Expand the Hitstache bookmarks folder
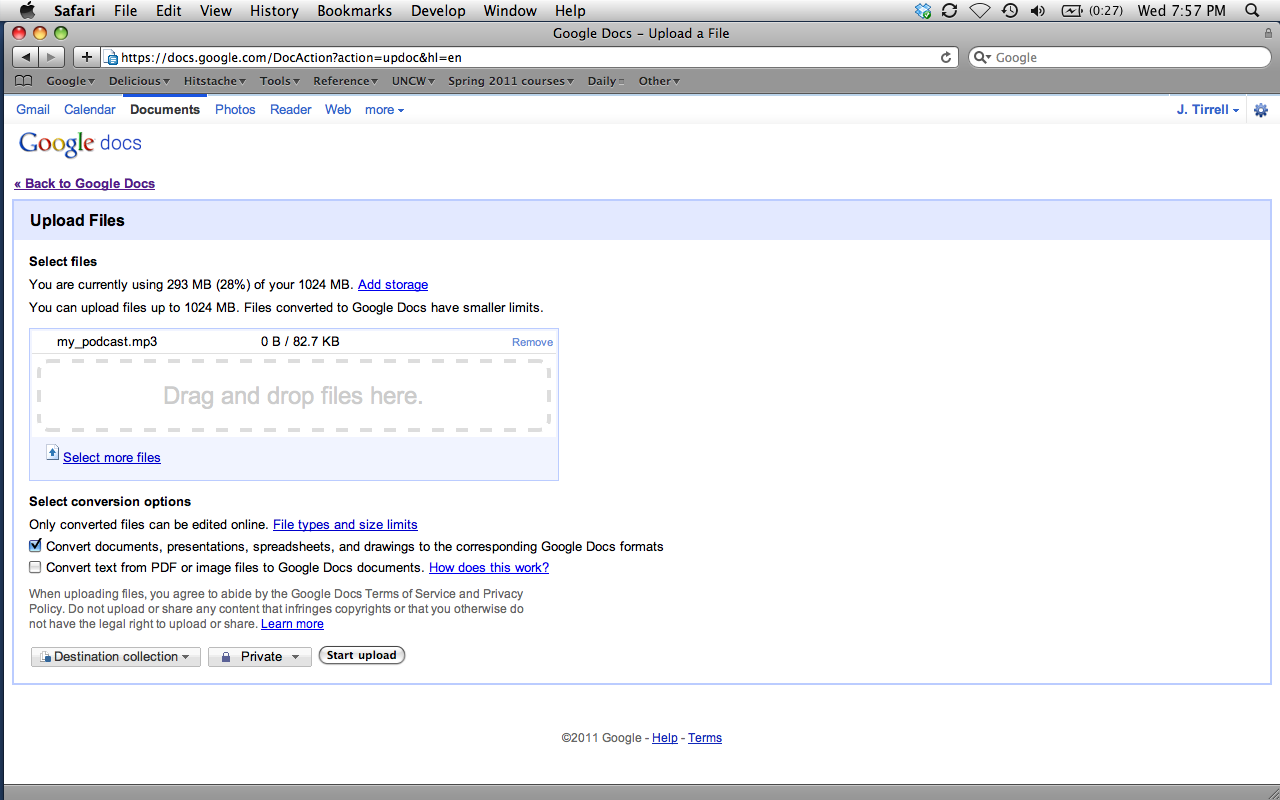Viewport: 1280px width, 800px height. 215,81
